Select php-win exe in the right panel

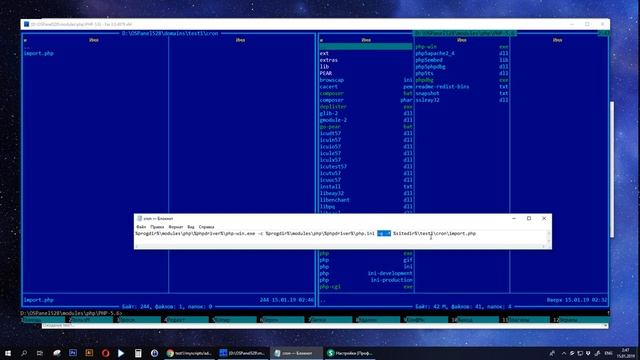point(462,47)
